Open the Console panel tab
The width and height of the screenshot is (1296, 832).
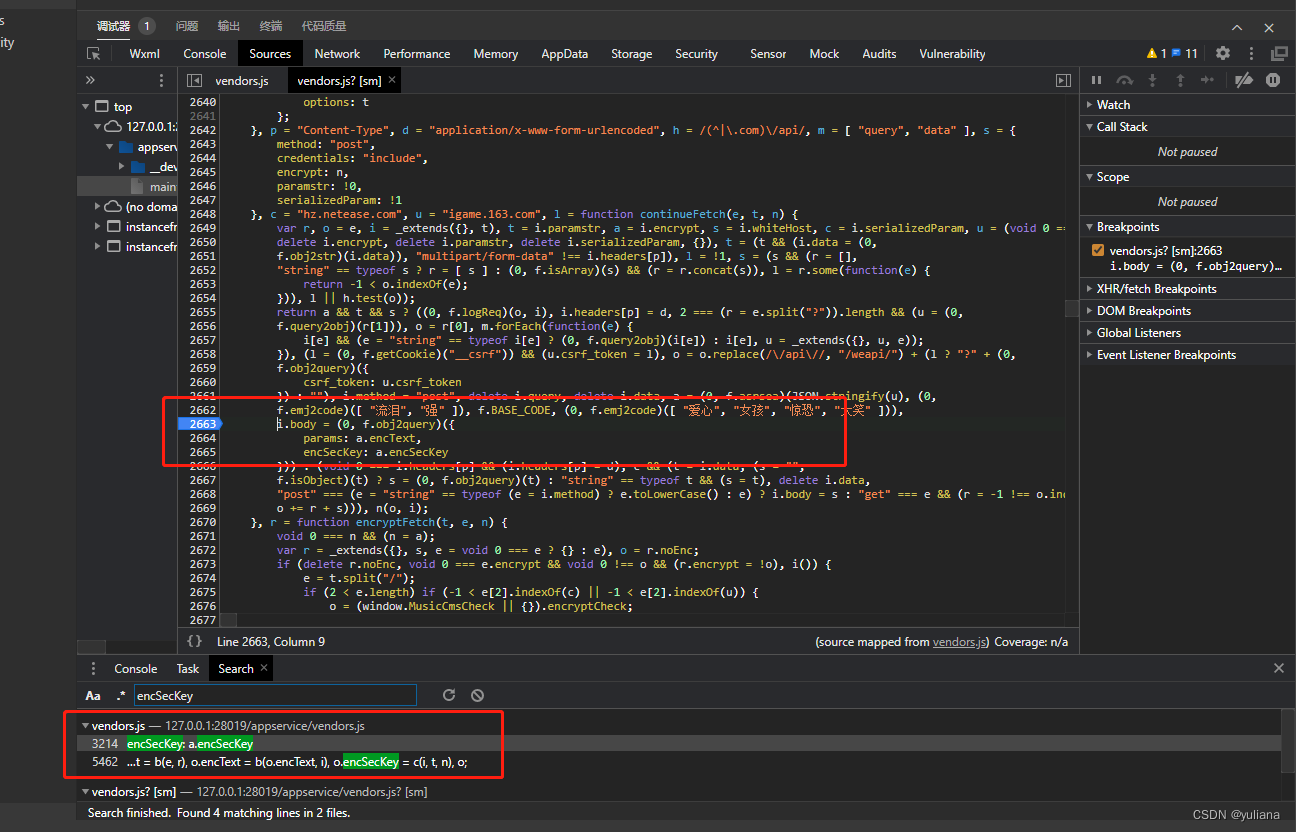(205, 54)
